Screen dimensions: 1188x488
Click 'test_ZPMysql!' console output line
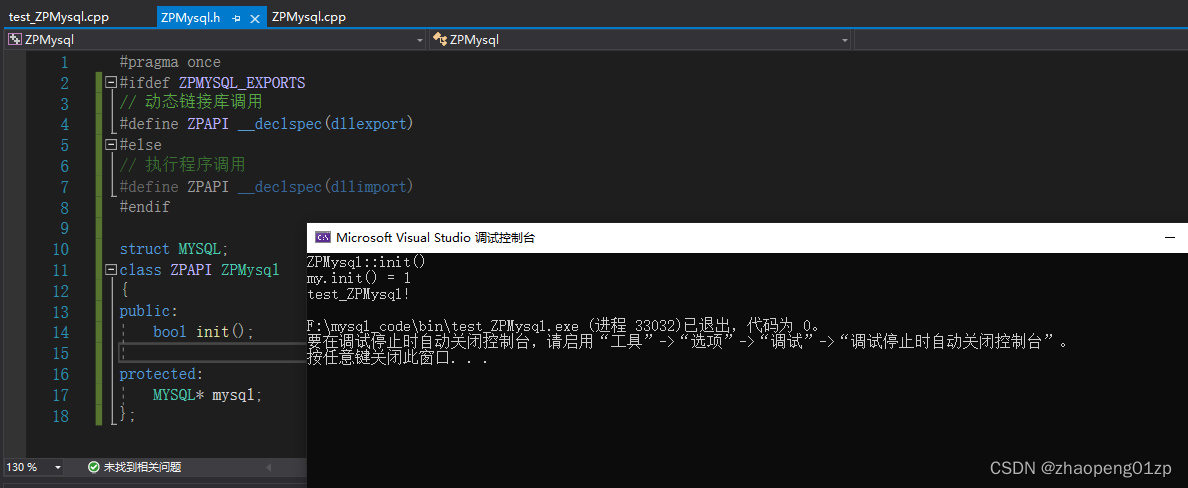(x=359, y=294)
